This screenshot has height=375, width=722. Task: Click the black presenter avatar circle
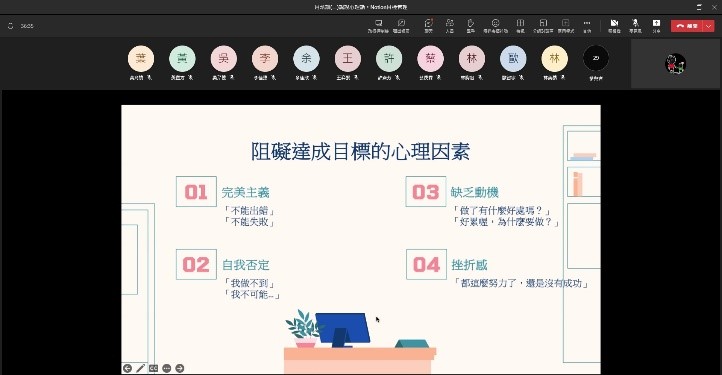tap(596, 59)
